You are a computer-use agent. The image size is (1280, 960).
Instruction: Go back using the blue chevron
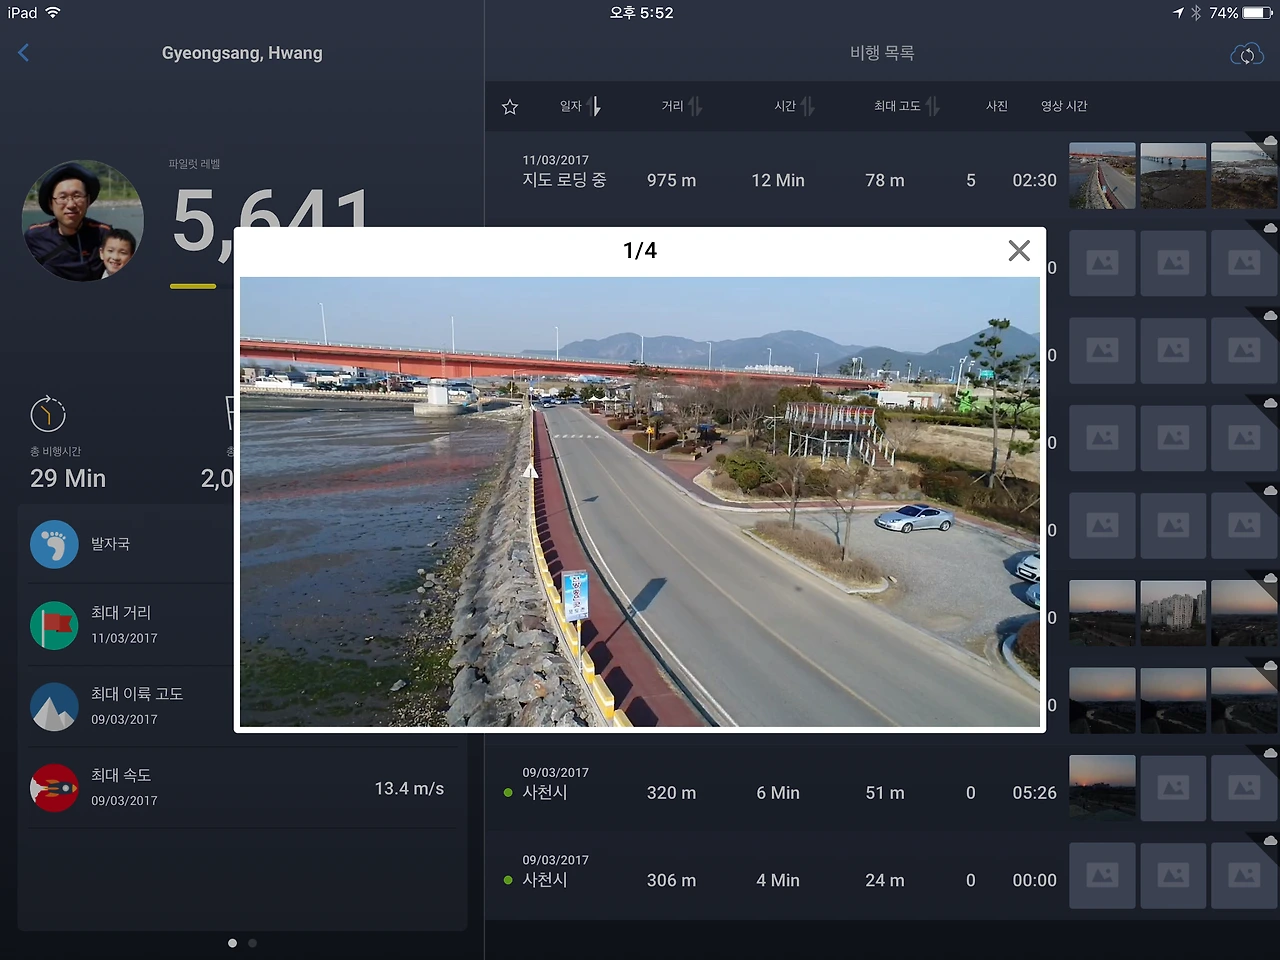point(24,53)
